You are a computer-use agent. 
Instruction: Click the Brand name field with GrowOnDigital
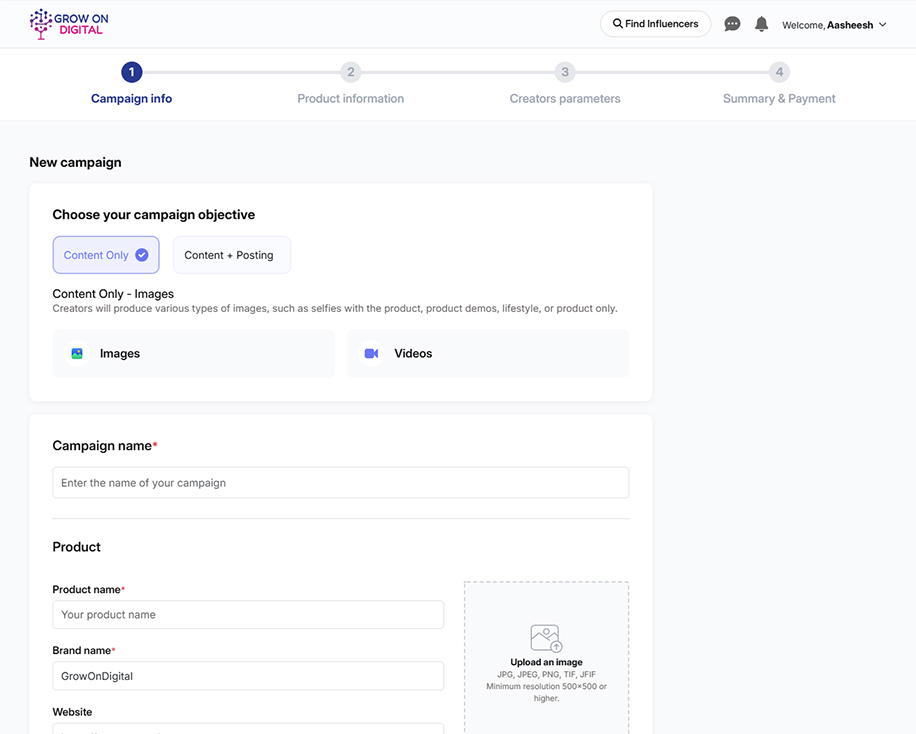[247, 676]
